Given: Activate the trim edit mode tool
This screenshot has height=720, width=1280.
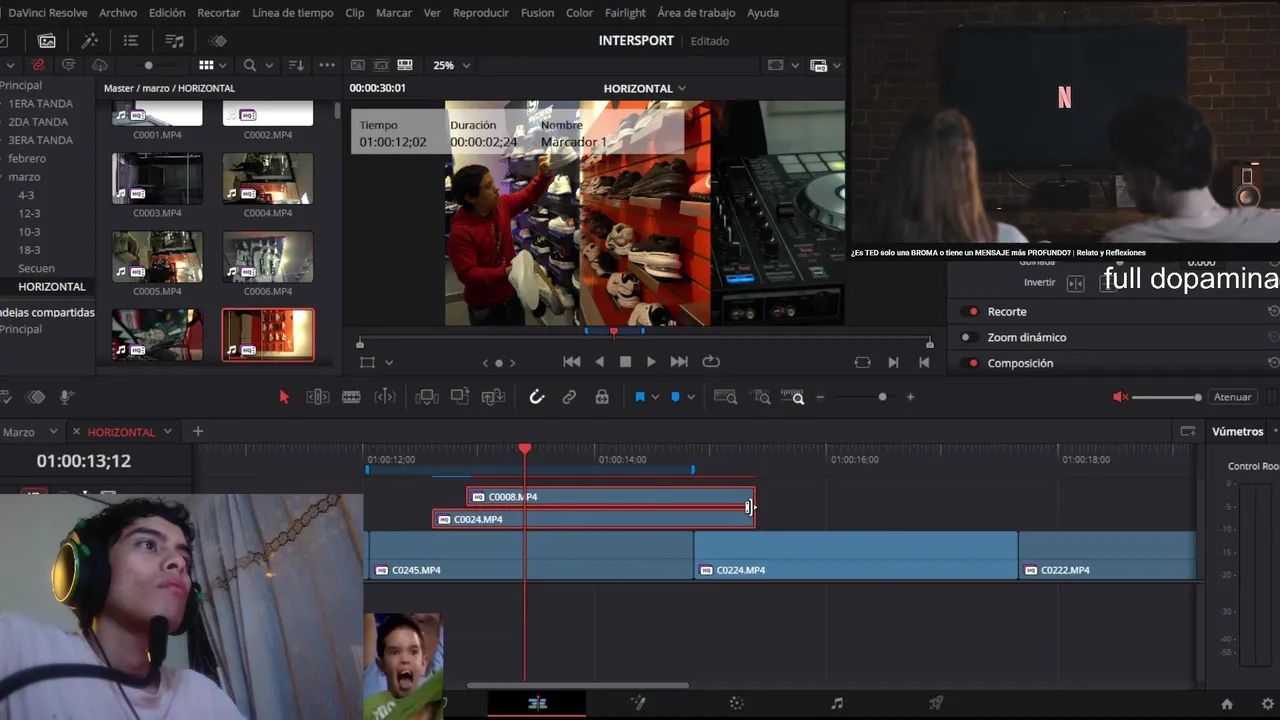Looking at the screenshot, I should coord(318,397).
